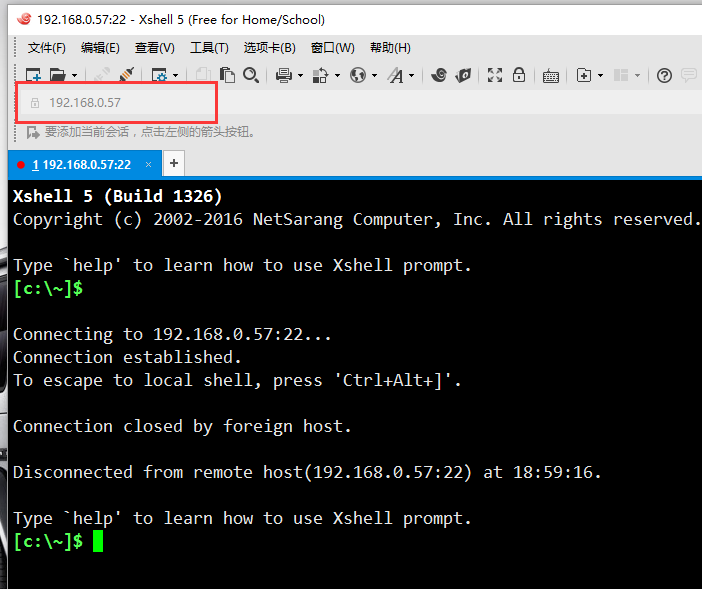Expand the Encoding globe dropdown arrow
The width and height of the screenshot is (702, 589).
coord(375,76)
